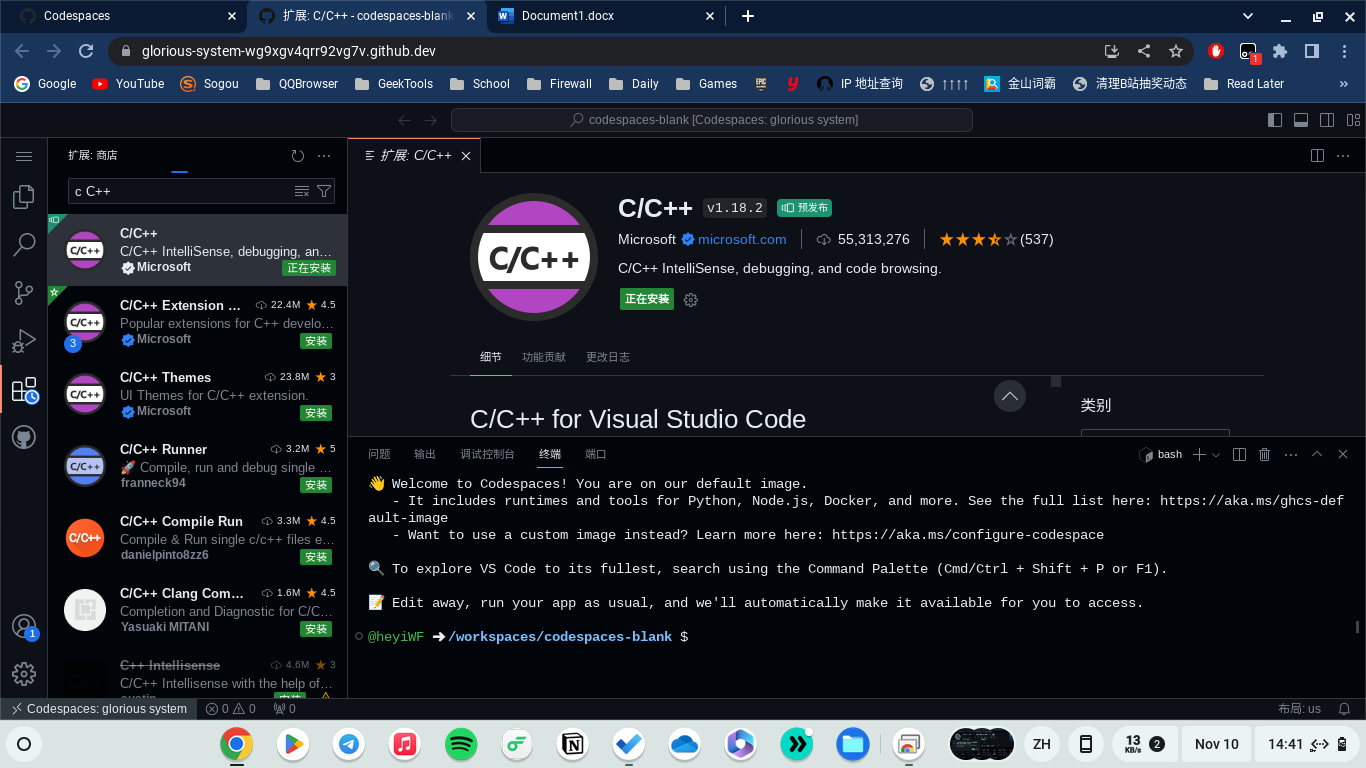This screenshot has width=1366, height=768.
Task: Open the Explorer view in activity bar
Action: point(24,197)
